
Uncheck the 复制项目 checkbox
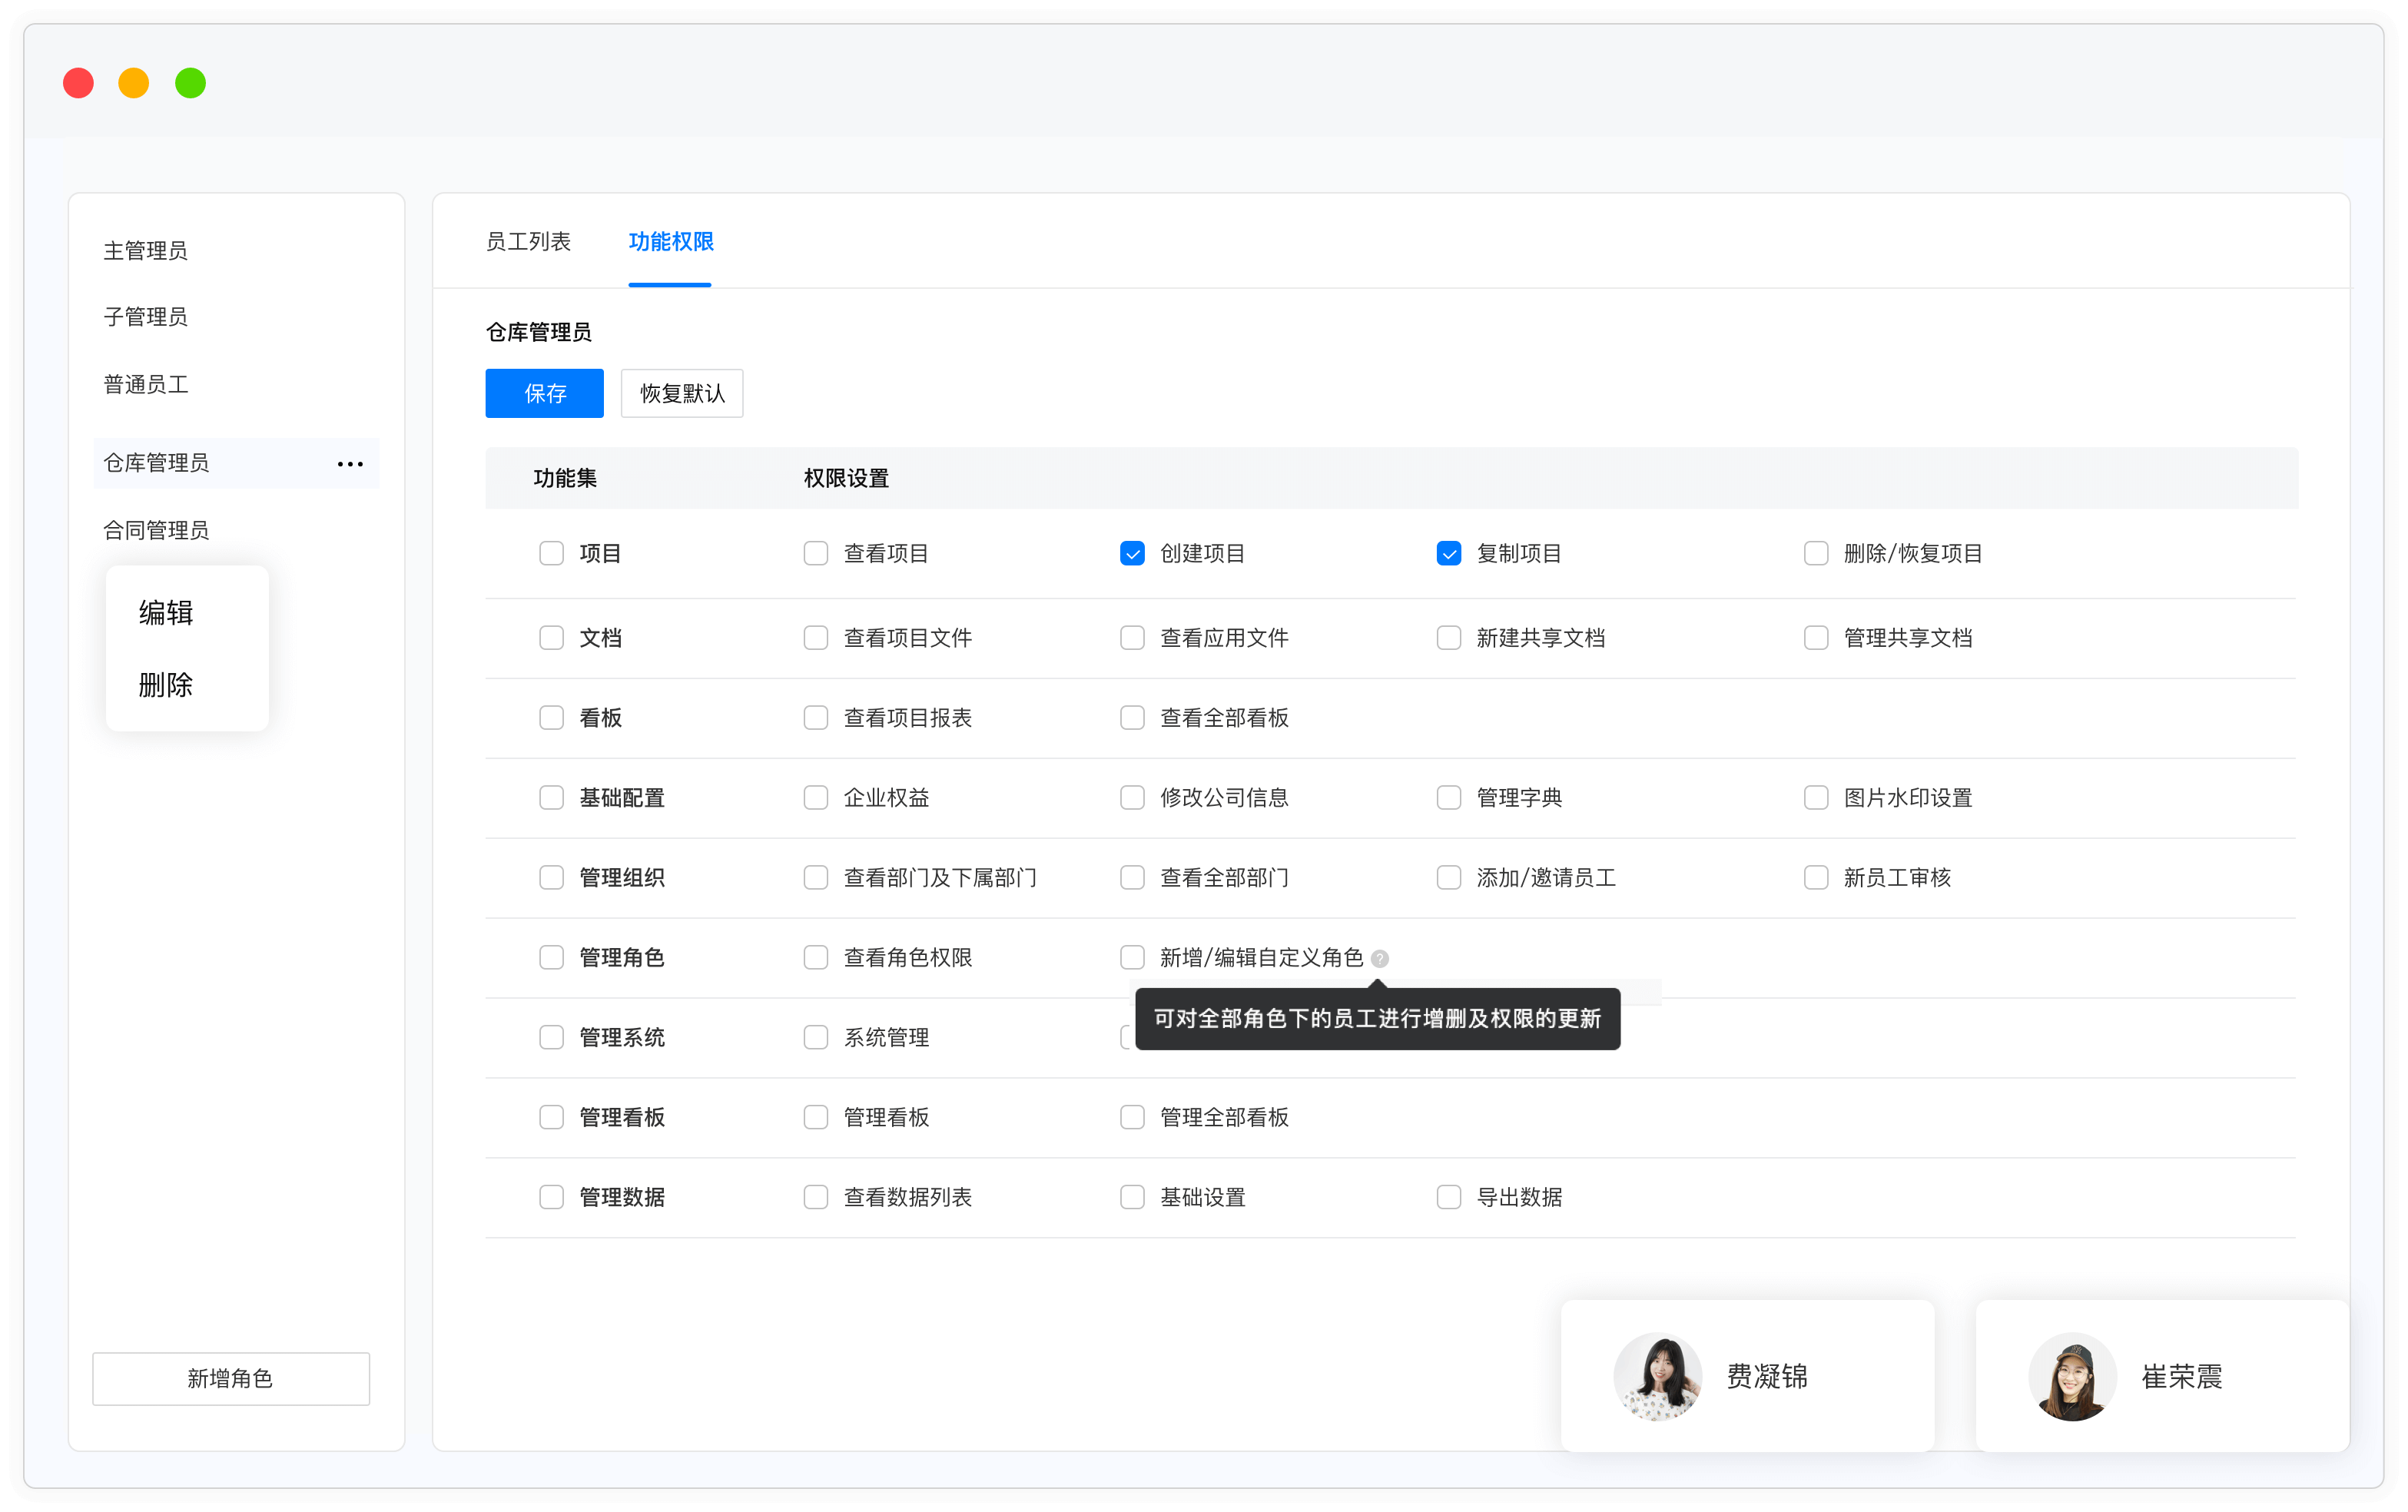(x=1448, y=553)
